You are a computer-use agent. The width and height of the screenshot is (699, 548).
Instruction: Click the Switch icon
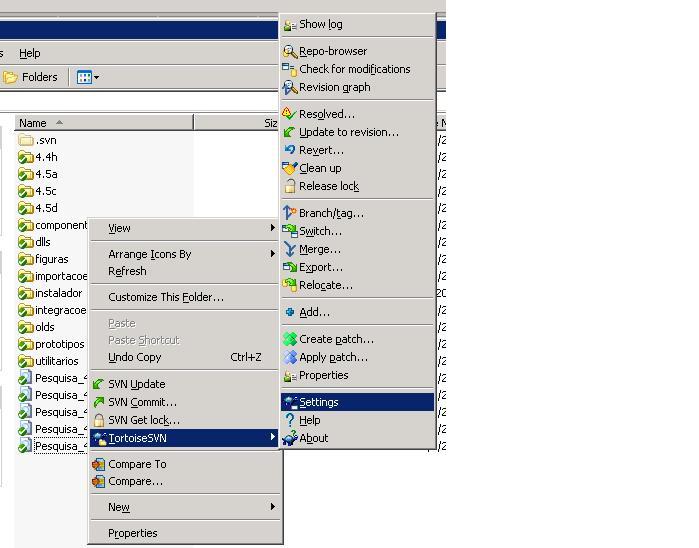[290, 231]
